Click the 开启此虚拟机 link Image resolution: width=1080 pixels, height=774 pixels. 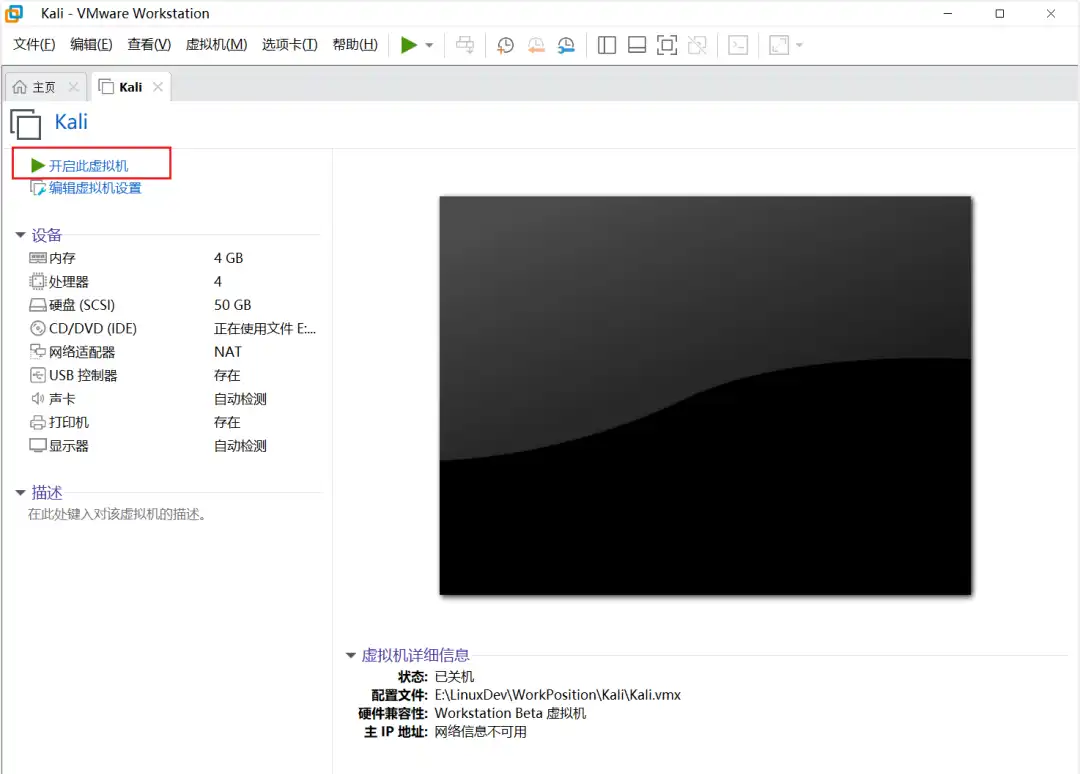[x=88, y=166]
